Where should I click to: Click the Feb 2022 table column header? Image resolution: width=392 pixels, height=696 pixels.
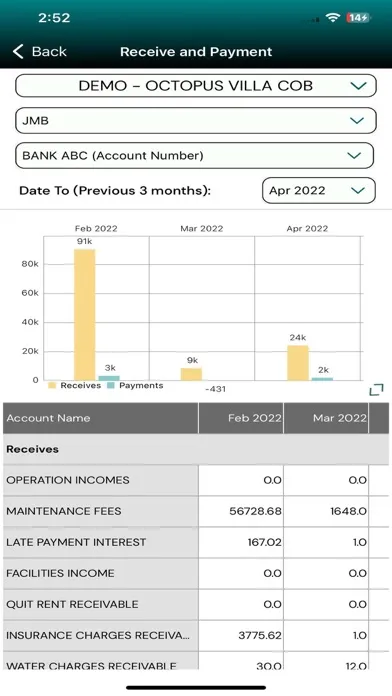tap(241, 418)
